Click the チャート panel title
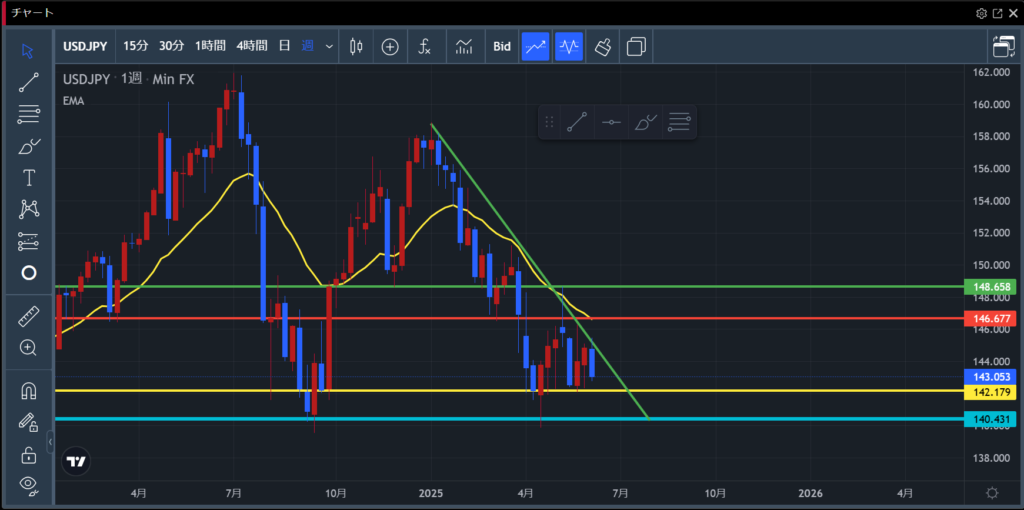The width and height of the screenshot is (1024, 510). point(33,13)
